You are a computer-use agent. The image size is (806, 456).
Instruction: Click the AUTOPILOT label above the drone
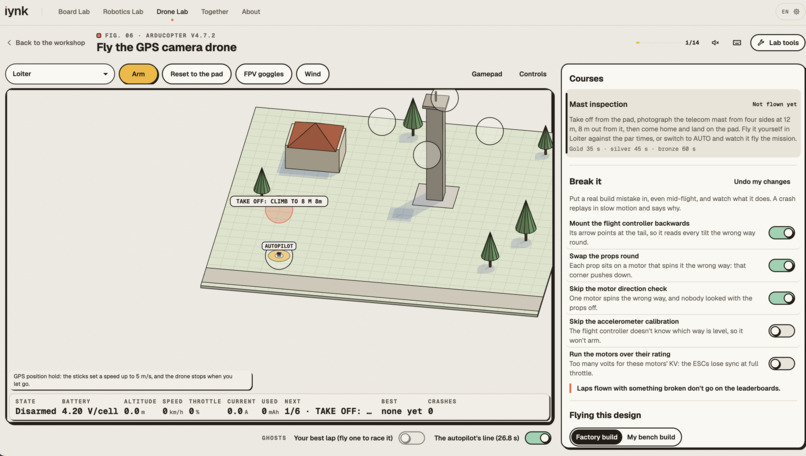(279, 246)
